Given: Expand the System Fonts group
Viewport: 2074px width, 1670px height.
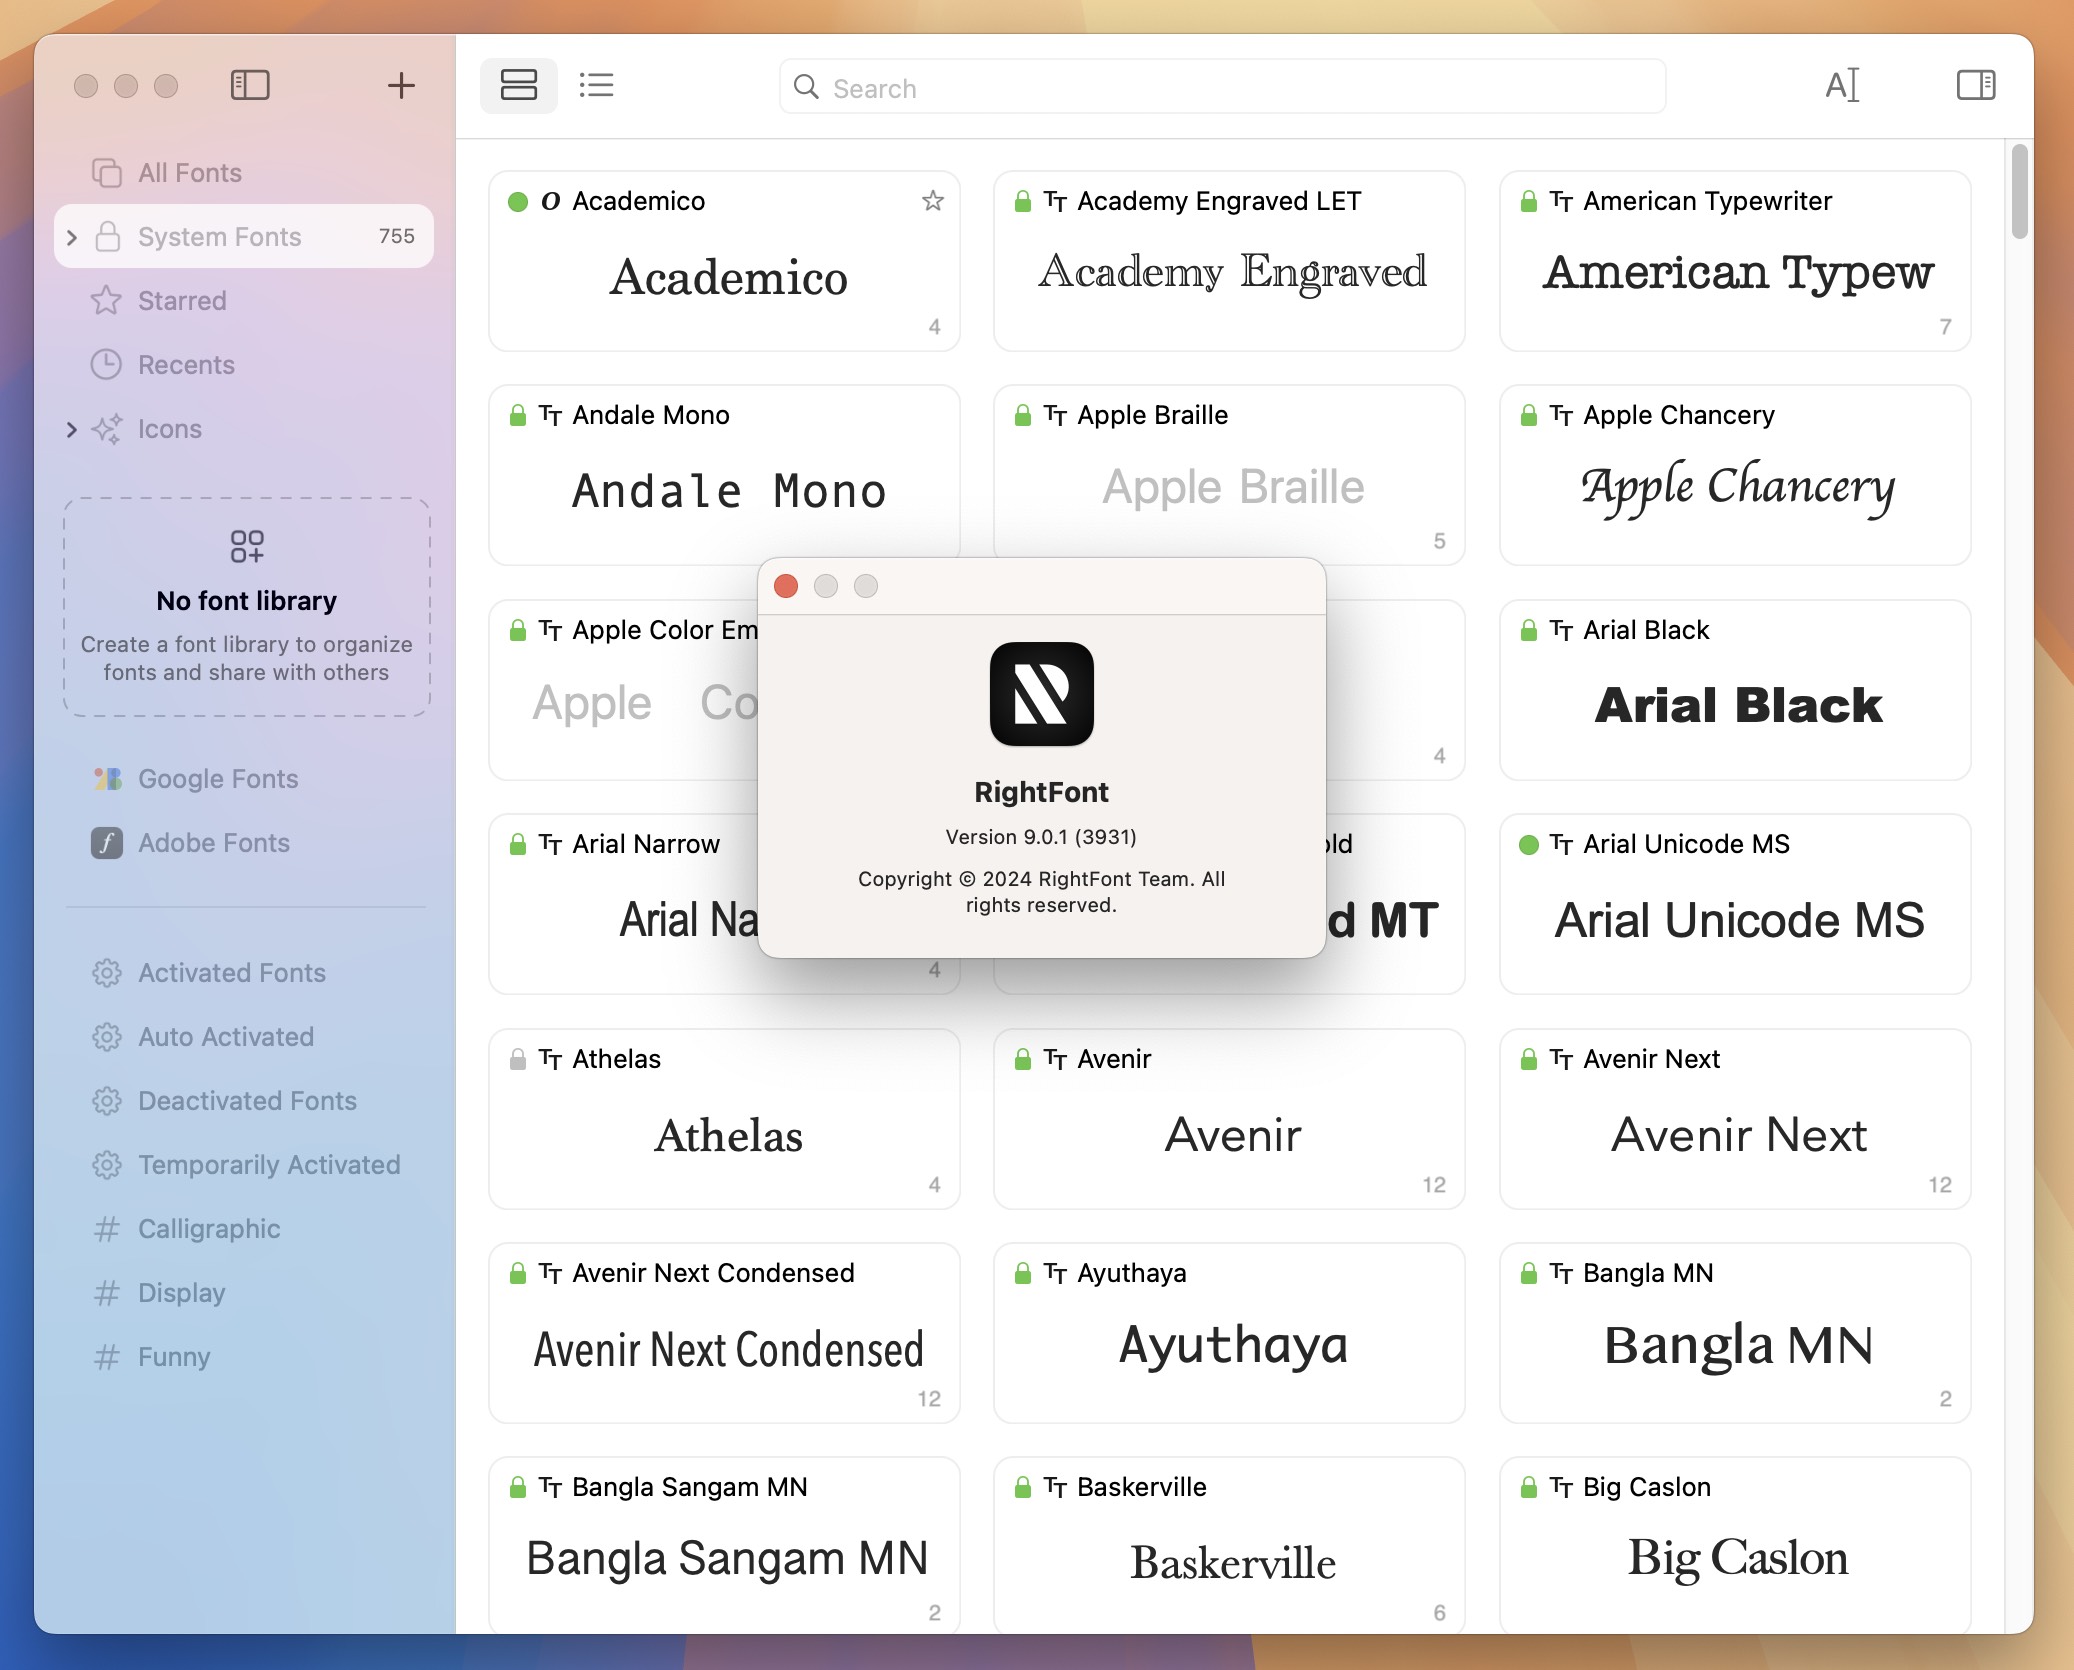Looking at the screenshot, I should pyautogui.click(x=72, y=237).
